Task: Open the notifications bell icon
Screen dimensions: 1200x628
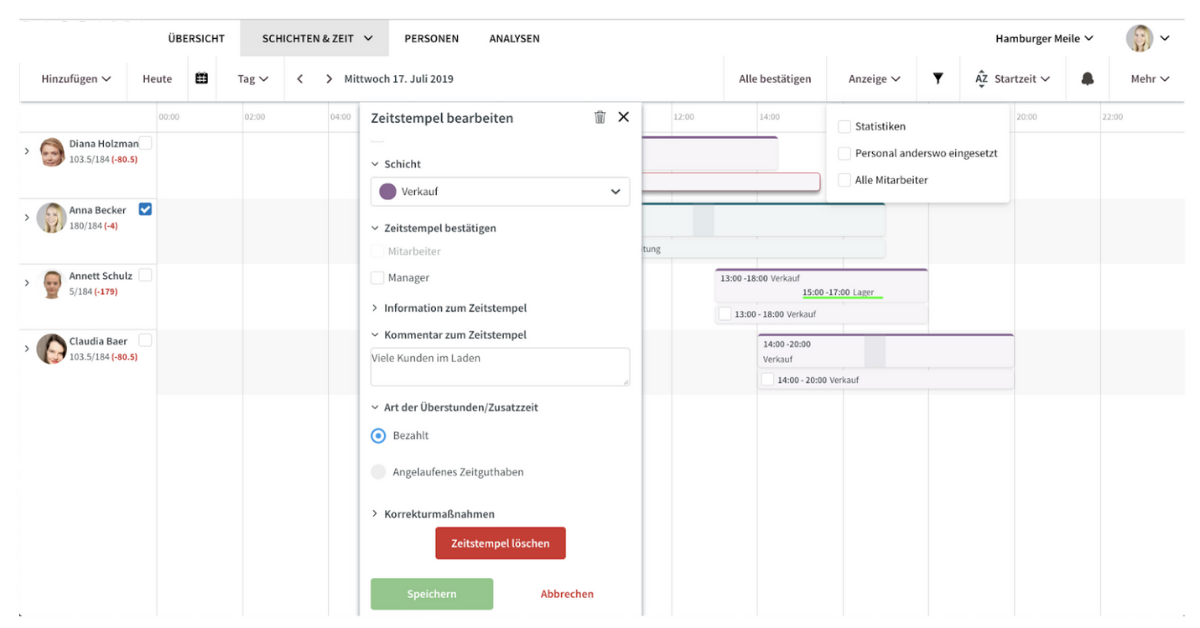Action: click(1088, 78)
